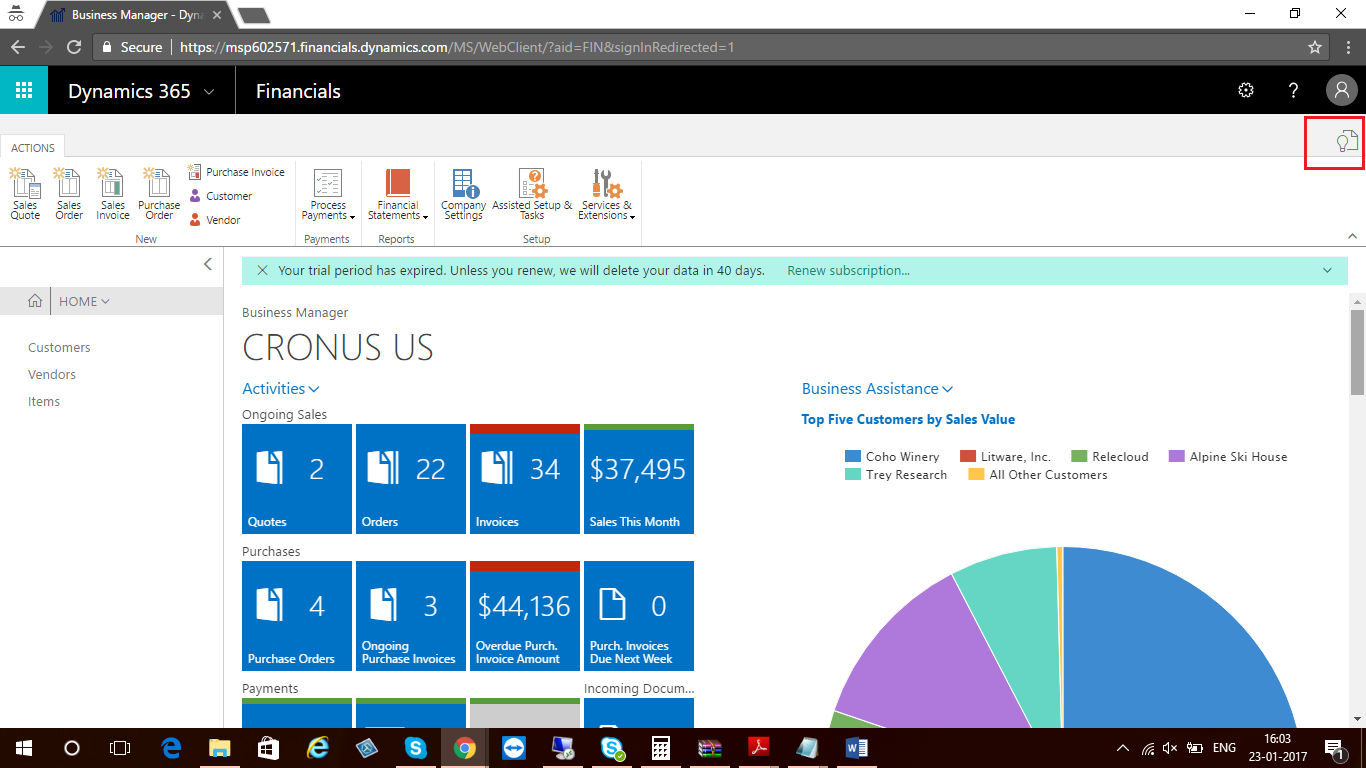This screenshot has height=768, width=1366.
Task: Create a new Purchase Order from ribbon
Action: click(159, 195)
